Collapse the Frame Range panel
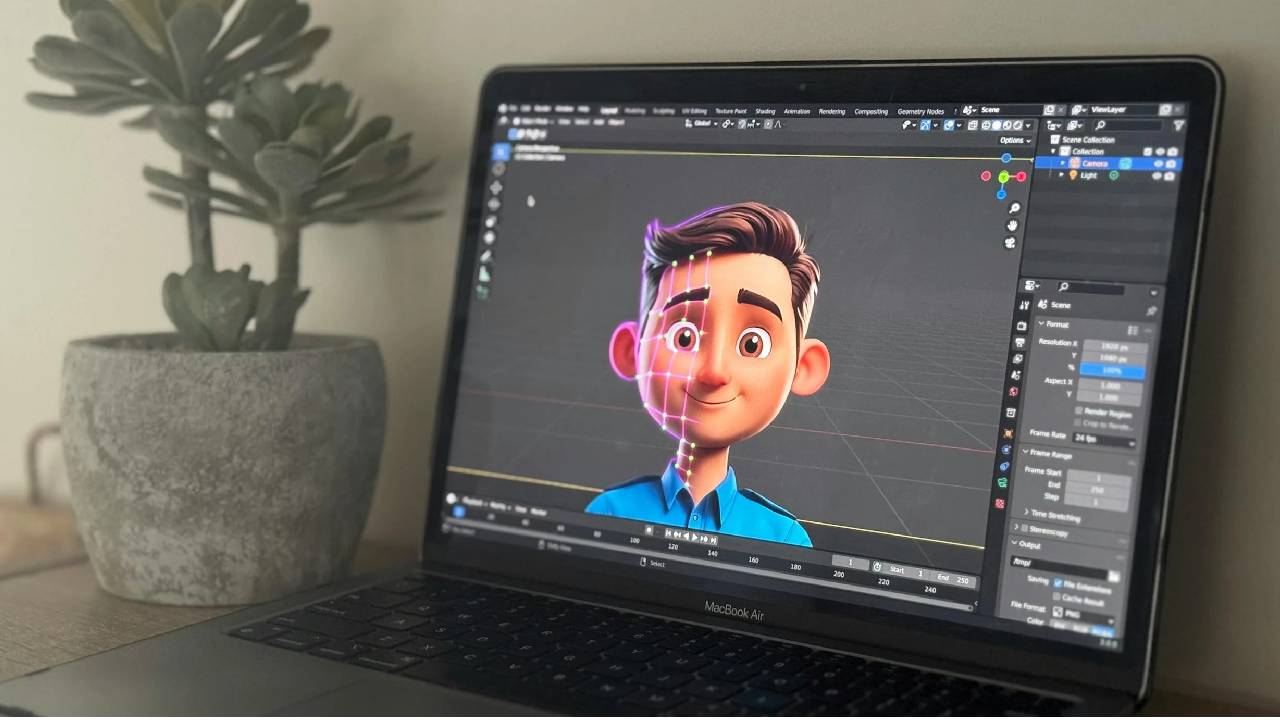The width and height of the screenshot is (1280, 720). tap(1026, 452)
